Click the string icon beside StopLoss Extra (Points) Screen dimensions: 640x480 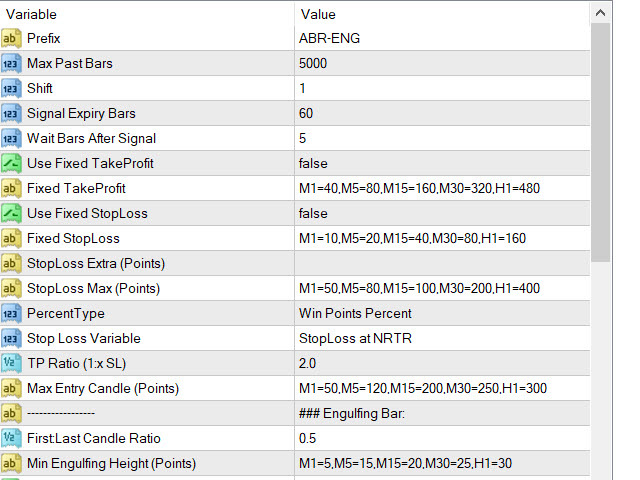click(11, 264)
